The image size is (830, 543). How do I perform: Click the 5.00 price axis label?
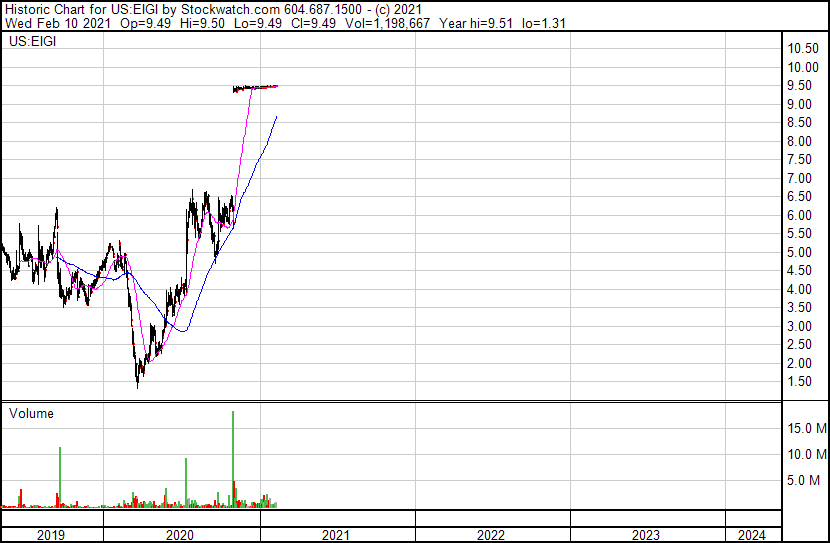tap(799, 252)
